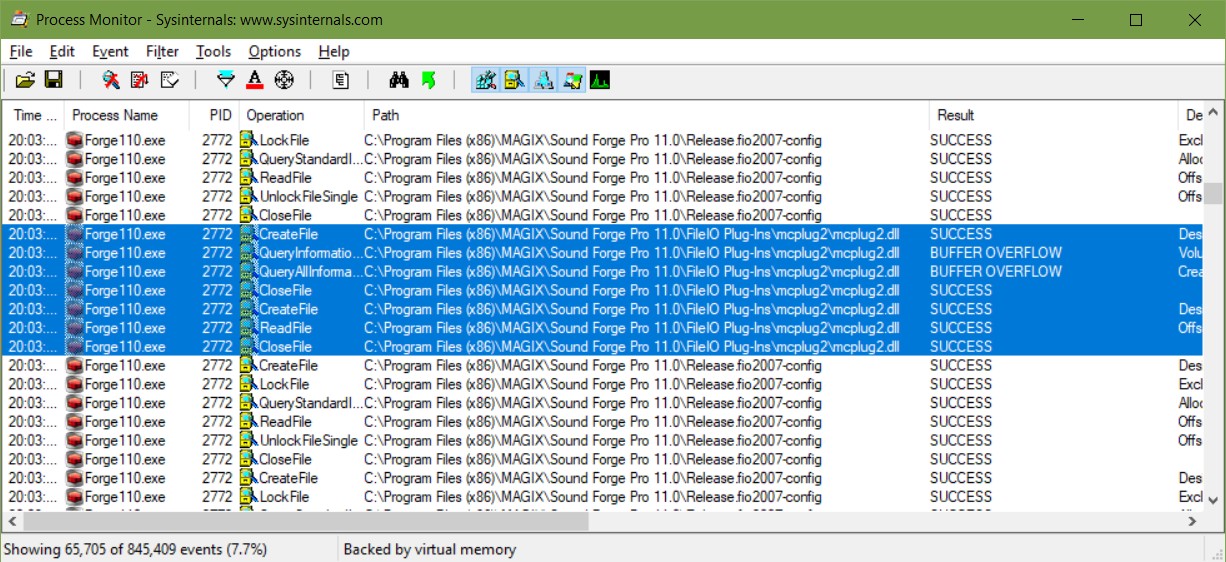Open the Help menu
This screenshot has height=562, width=1226.
coord(334,51)
